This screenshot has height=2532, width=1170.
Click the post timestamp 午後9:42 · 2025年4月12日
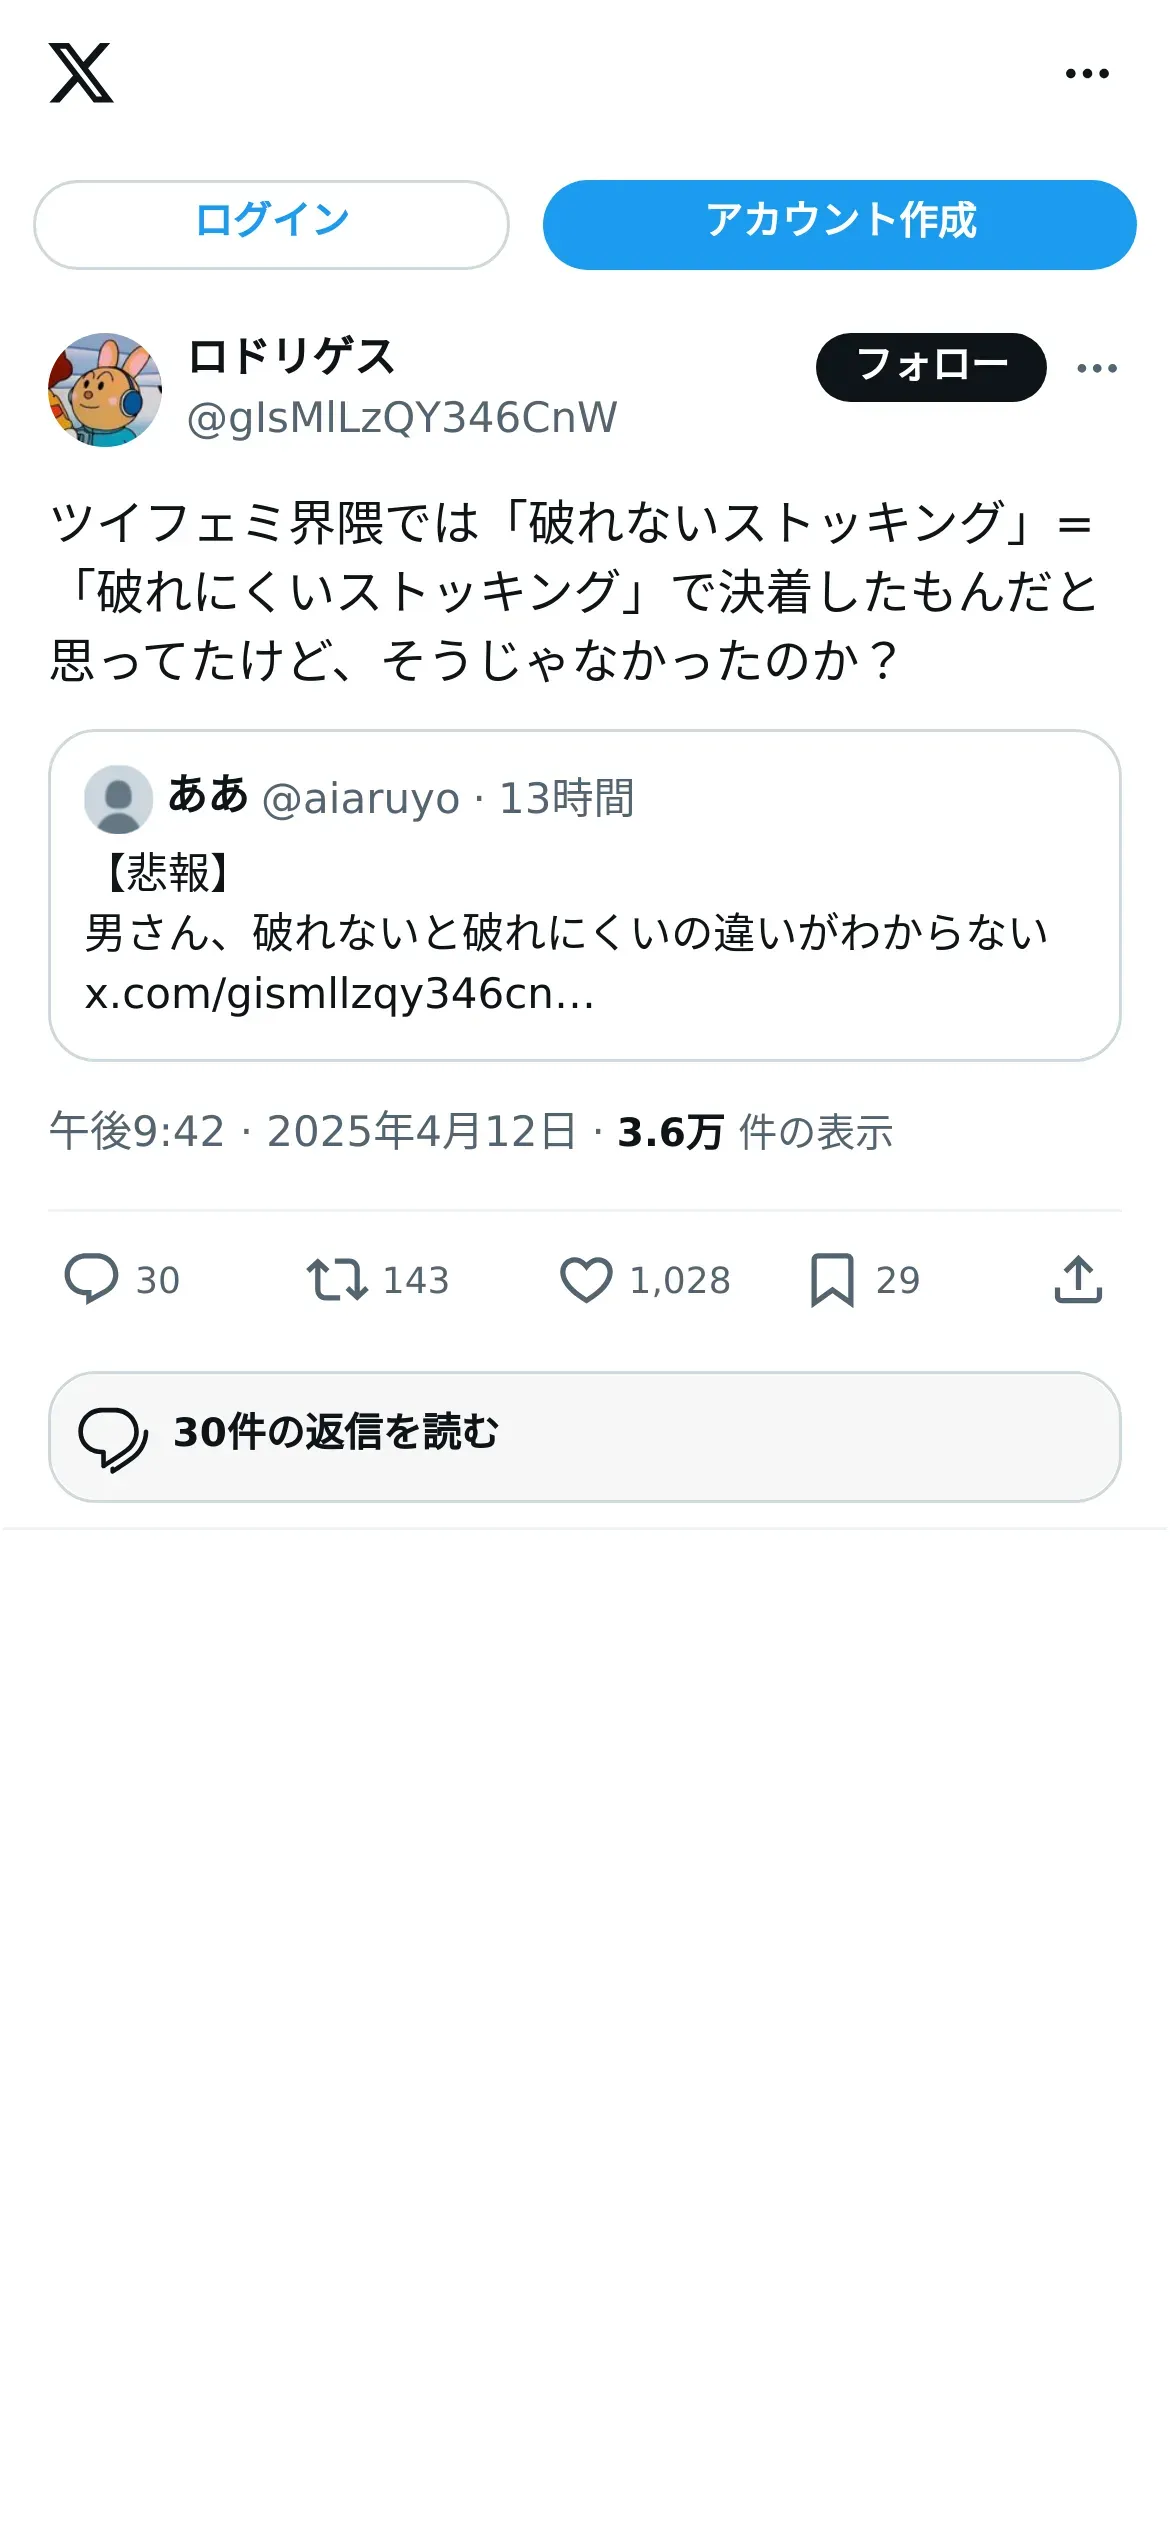[312, 1132]
